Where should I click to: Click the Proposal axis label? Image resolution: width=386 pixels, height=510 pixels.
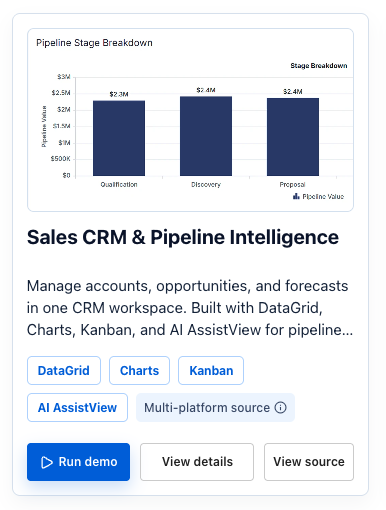click(x=292, y=184)
